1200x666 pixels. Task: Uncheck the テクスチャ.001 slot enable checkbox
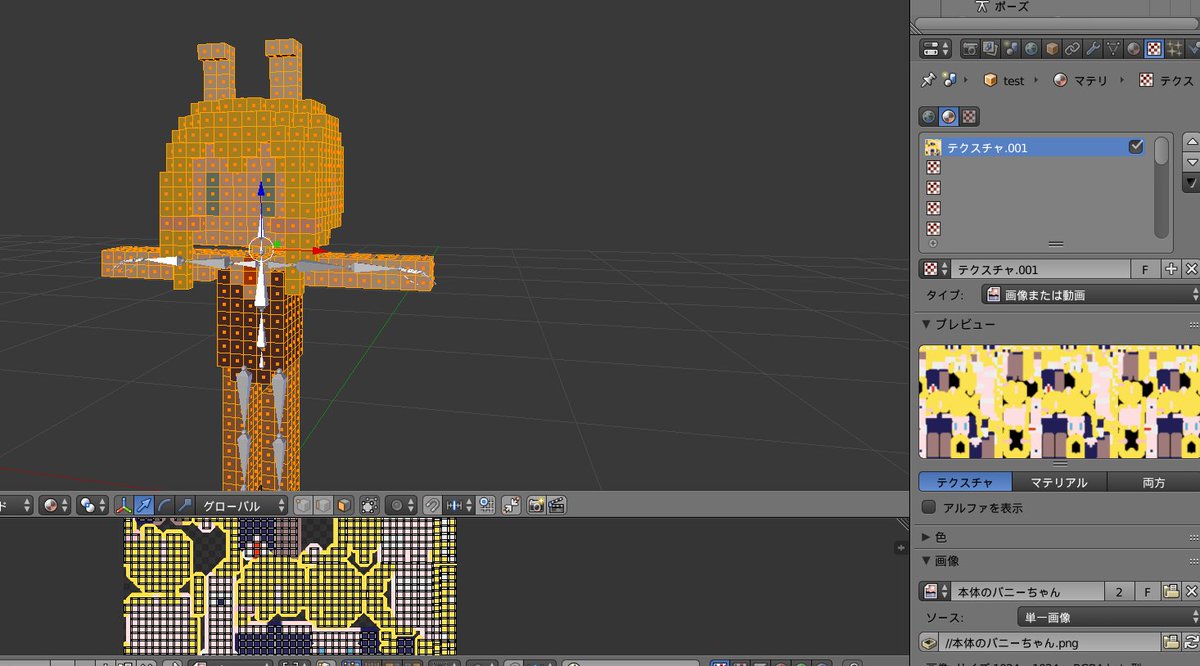(1136, 147)
